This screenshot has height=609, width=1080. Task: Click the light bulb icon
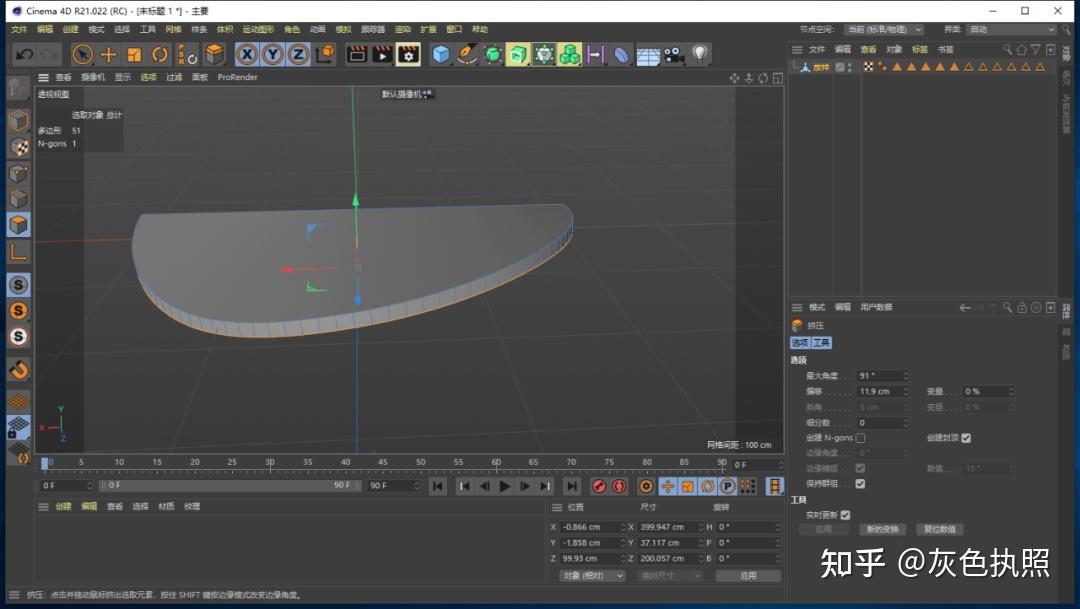pos(700,54)
